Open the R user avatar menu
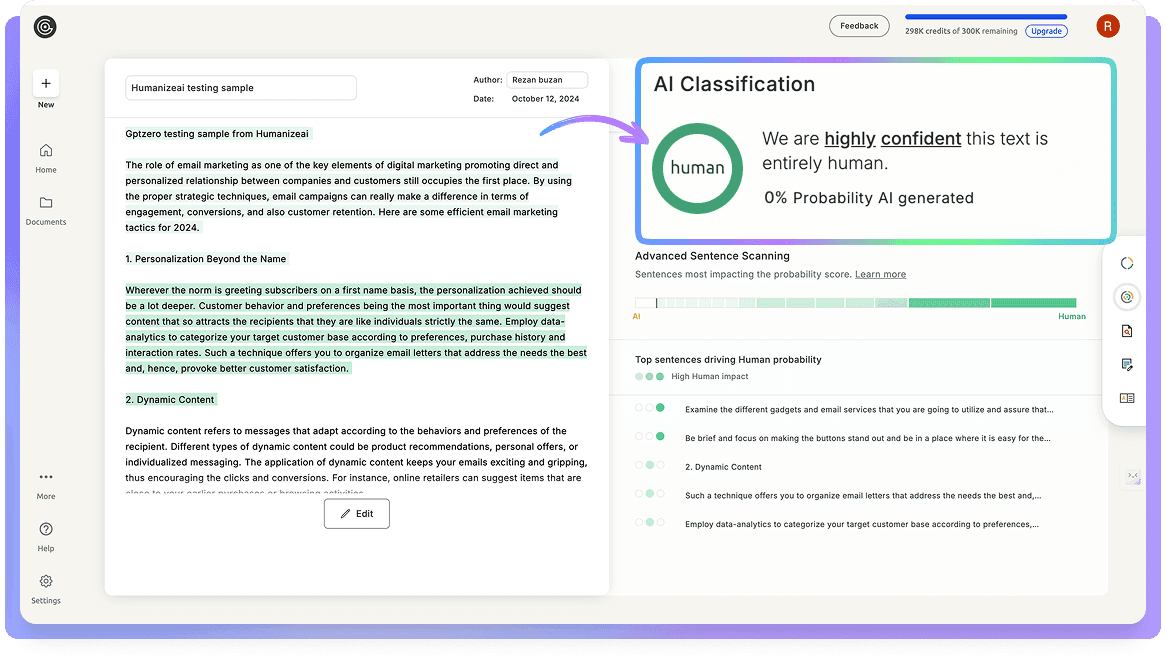Viewport: 1166px width, 664px height. pos(1108,26)
